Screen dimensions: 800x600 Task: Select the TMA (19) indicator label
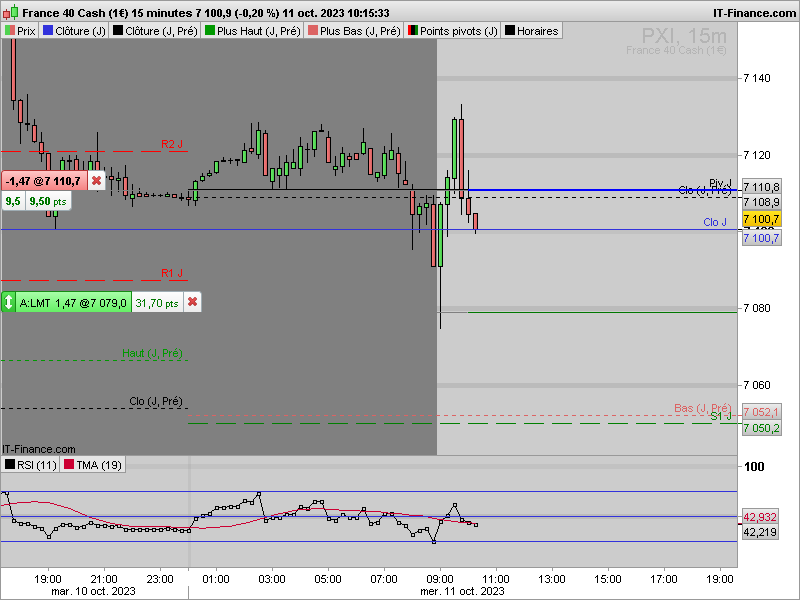coord(93,465)
